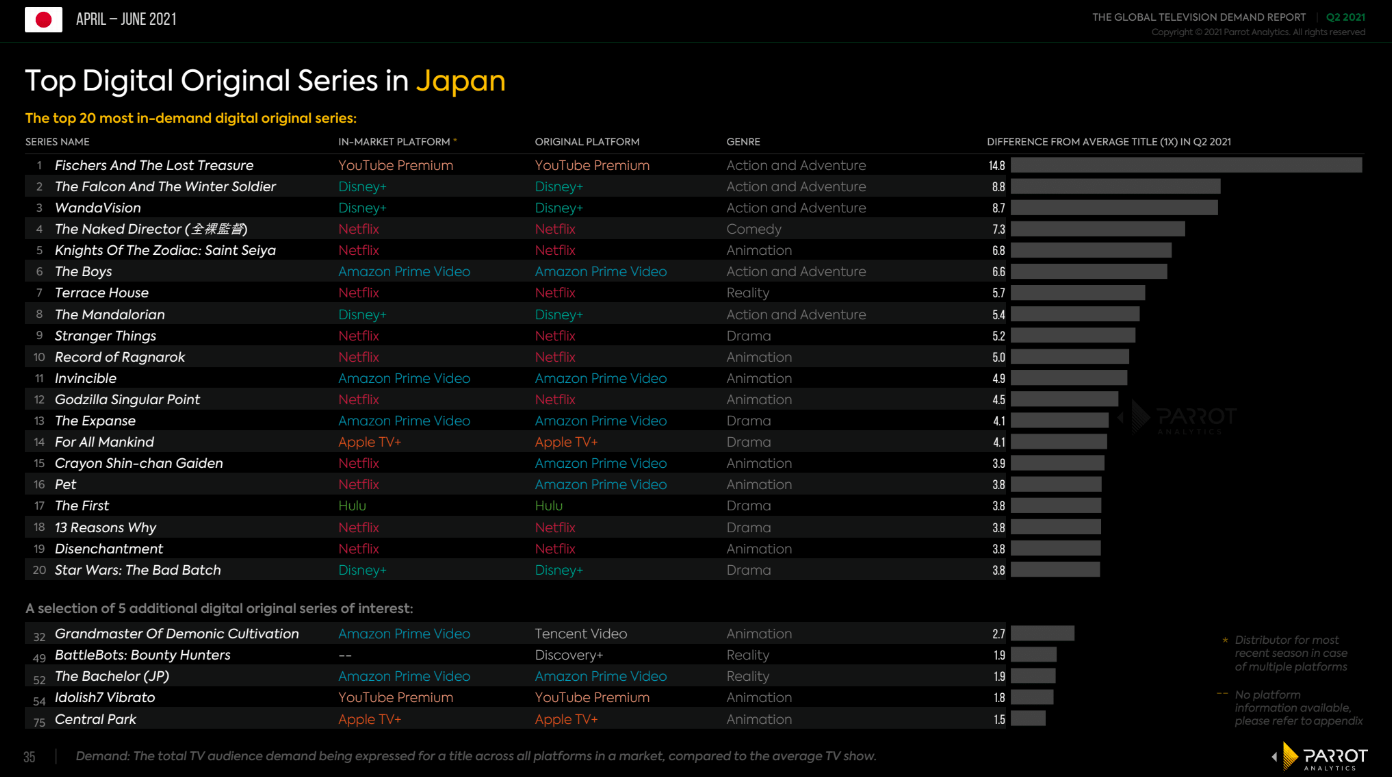The width and height of the screenshot is (1392, 777).
Task: Click the 'Pet' series name
Action: coord(66,484)
